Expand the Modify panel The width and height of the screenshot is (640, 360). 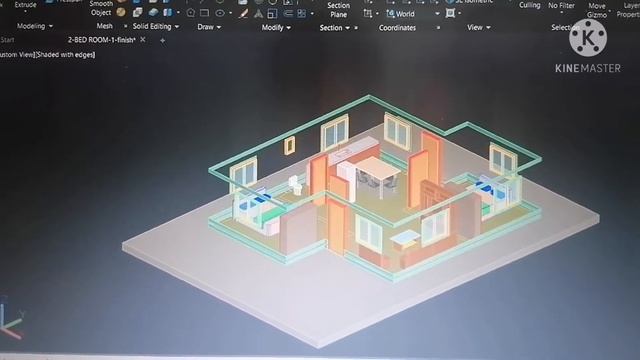276,28
